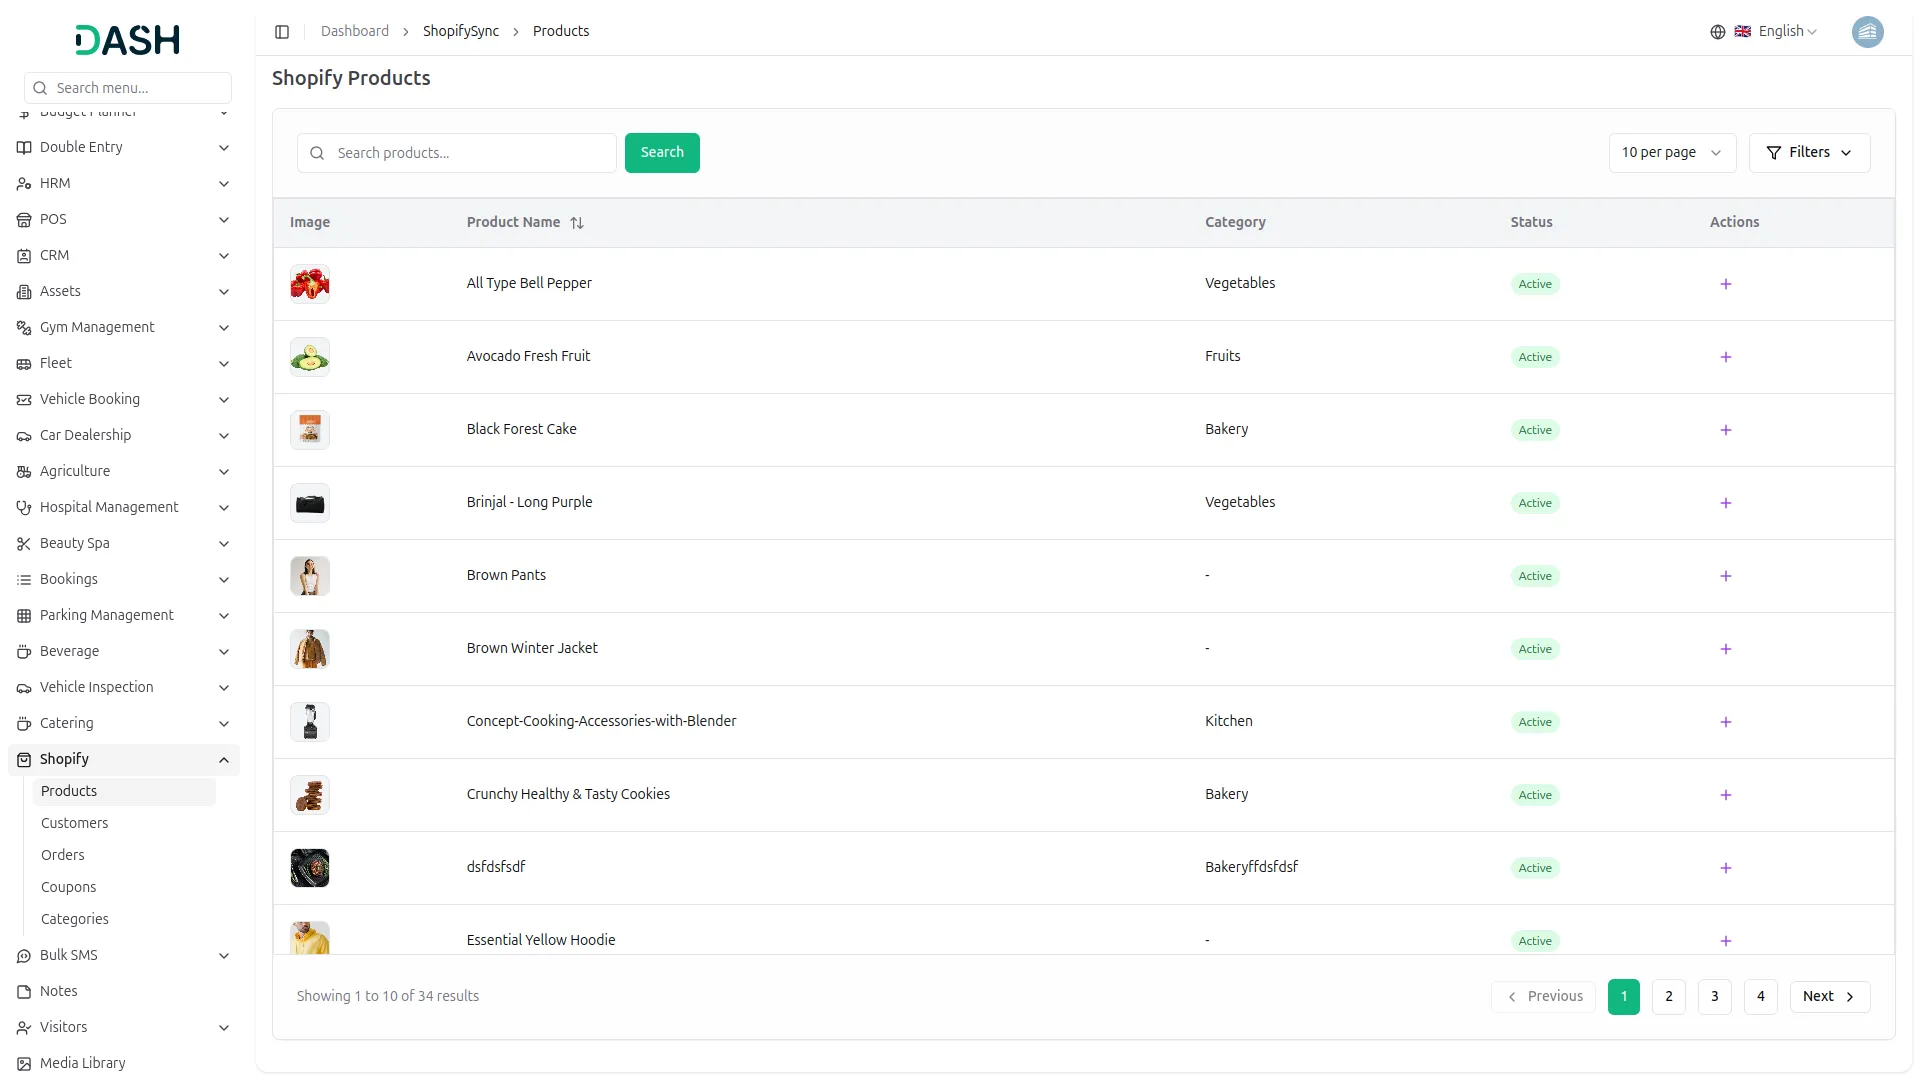Open the Filters dropdown
This screenshot has width=1920, height=1080.
pyautogui.click(x=1809, y=153)
